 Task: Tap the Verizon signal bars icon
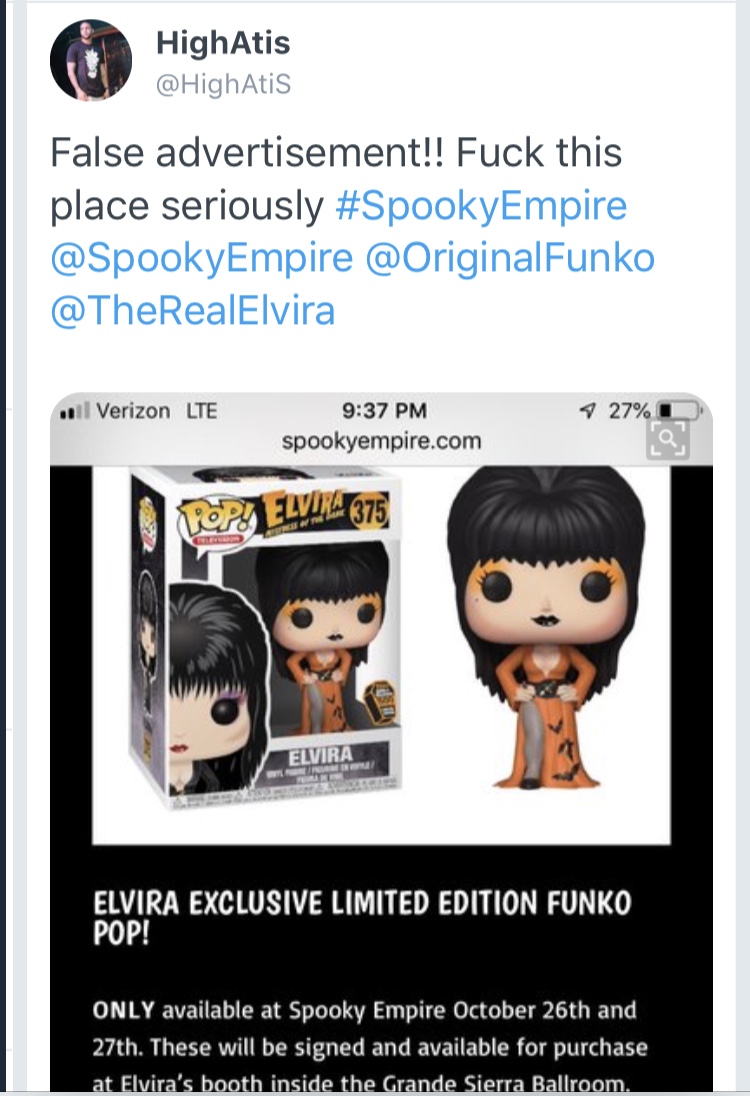point(75,412)
